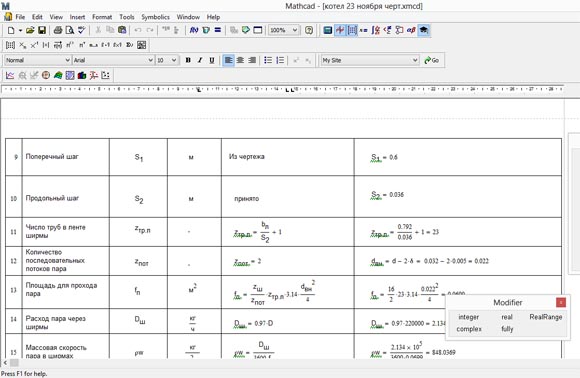The width and height of the screenshot is (580, 378).
Task: Save the worksheet with the floppy icon
Action: point(42,30)
